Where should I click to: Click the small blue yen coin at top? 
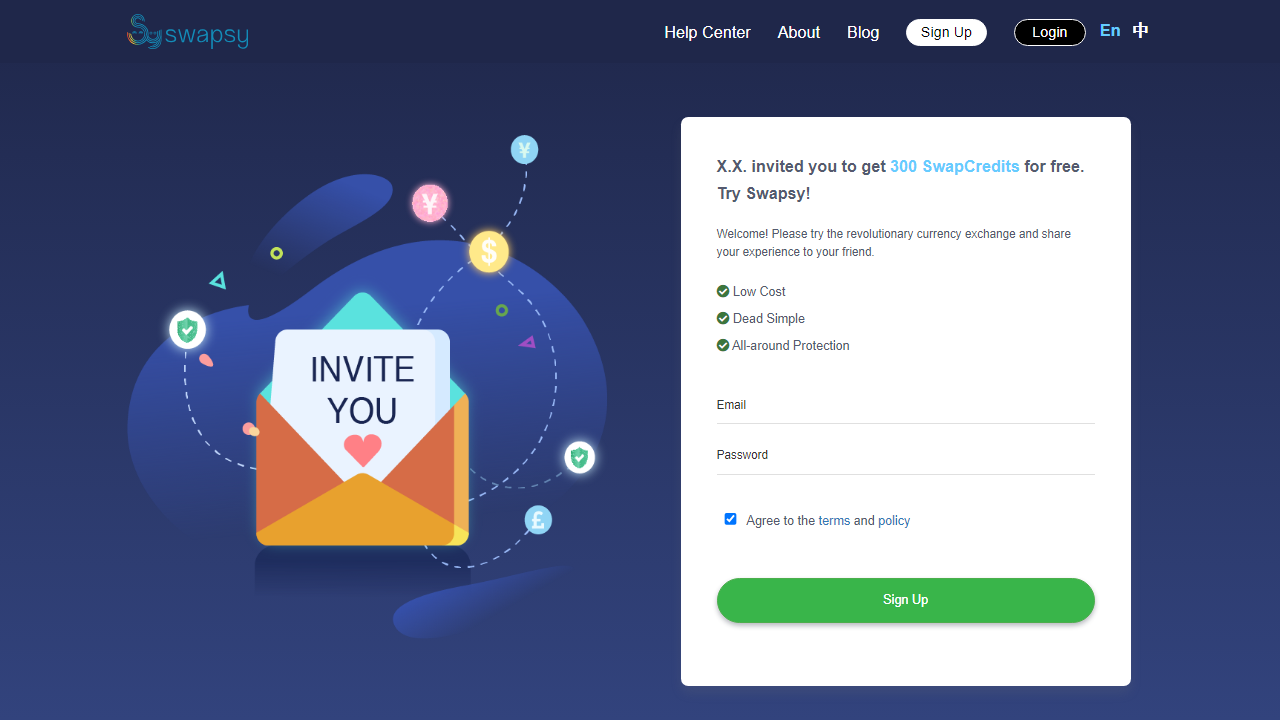pyautogui.click(x=524, y=150)
